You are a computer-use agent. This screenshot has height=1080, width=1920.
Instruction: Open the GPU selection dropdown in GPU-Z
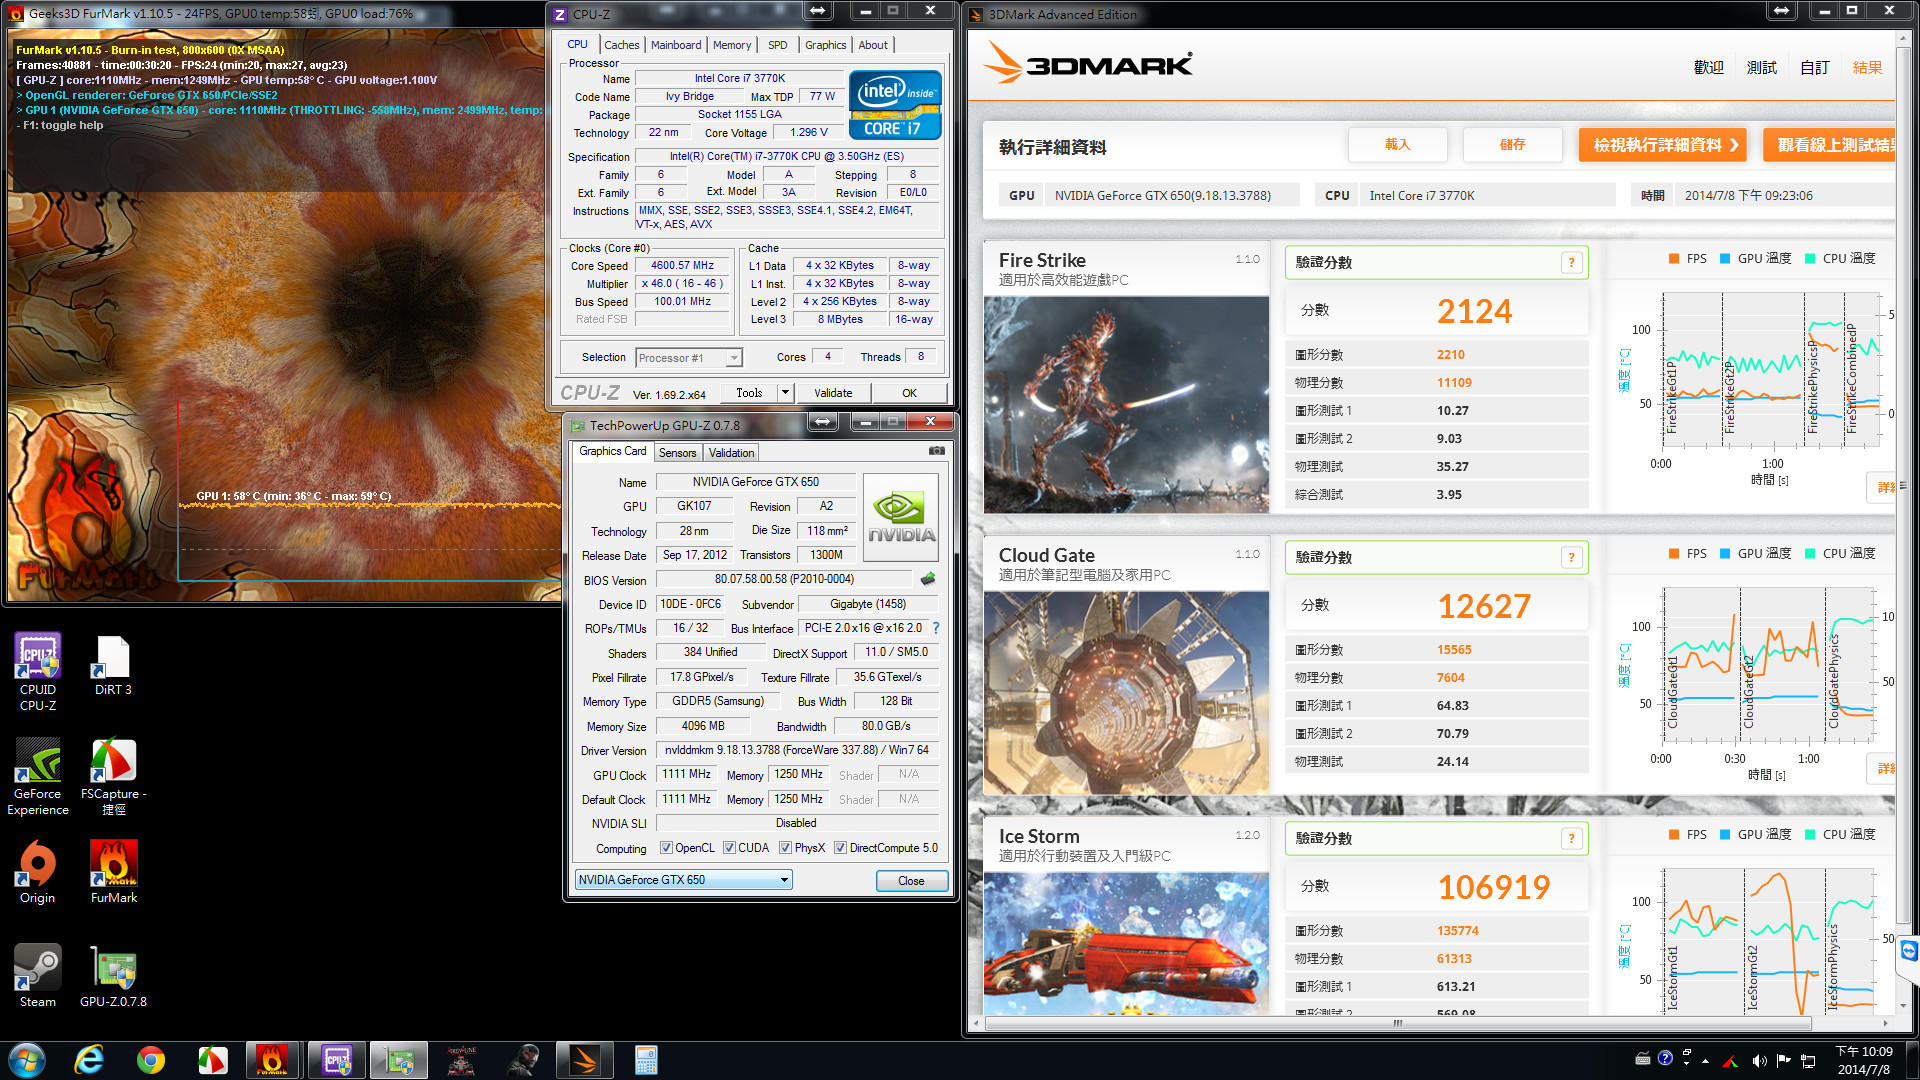683,880
